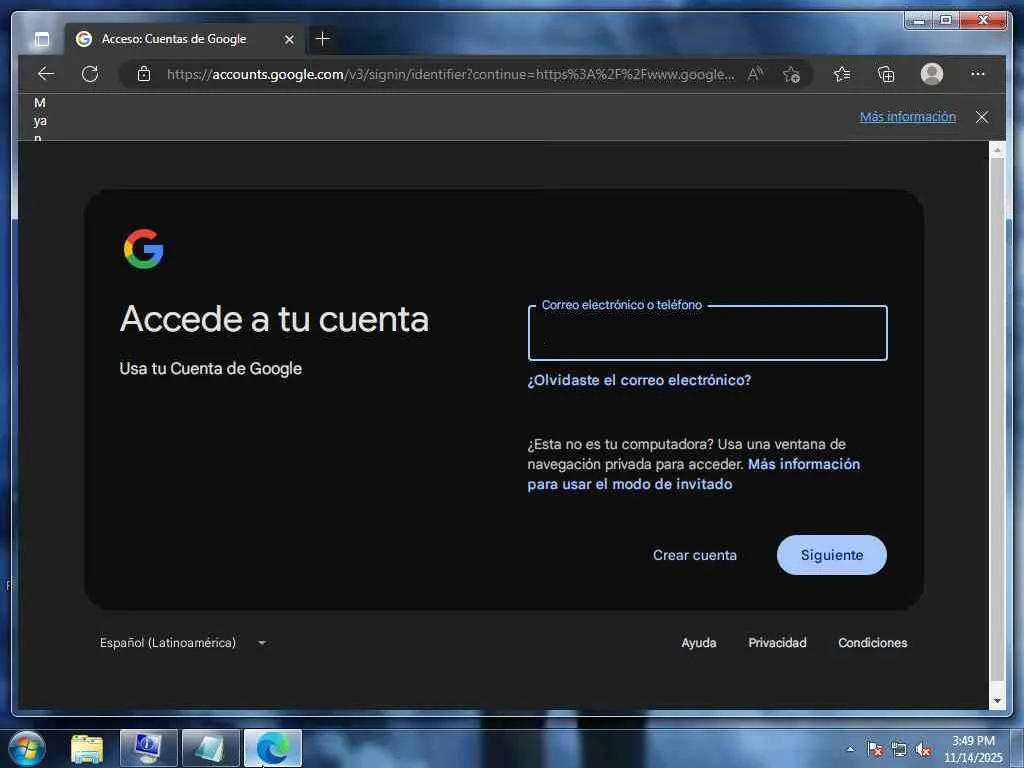The width and height of the screenshot is (1024, 768).
Task: Click the Google logo on sign-in card
Action: pos(144,249)
